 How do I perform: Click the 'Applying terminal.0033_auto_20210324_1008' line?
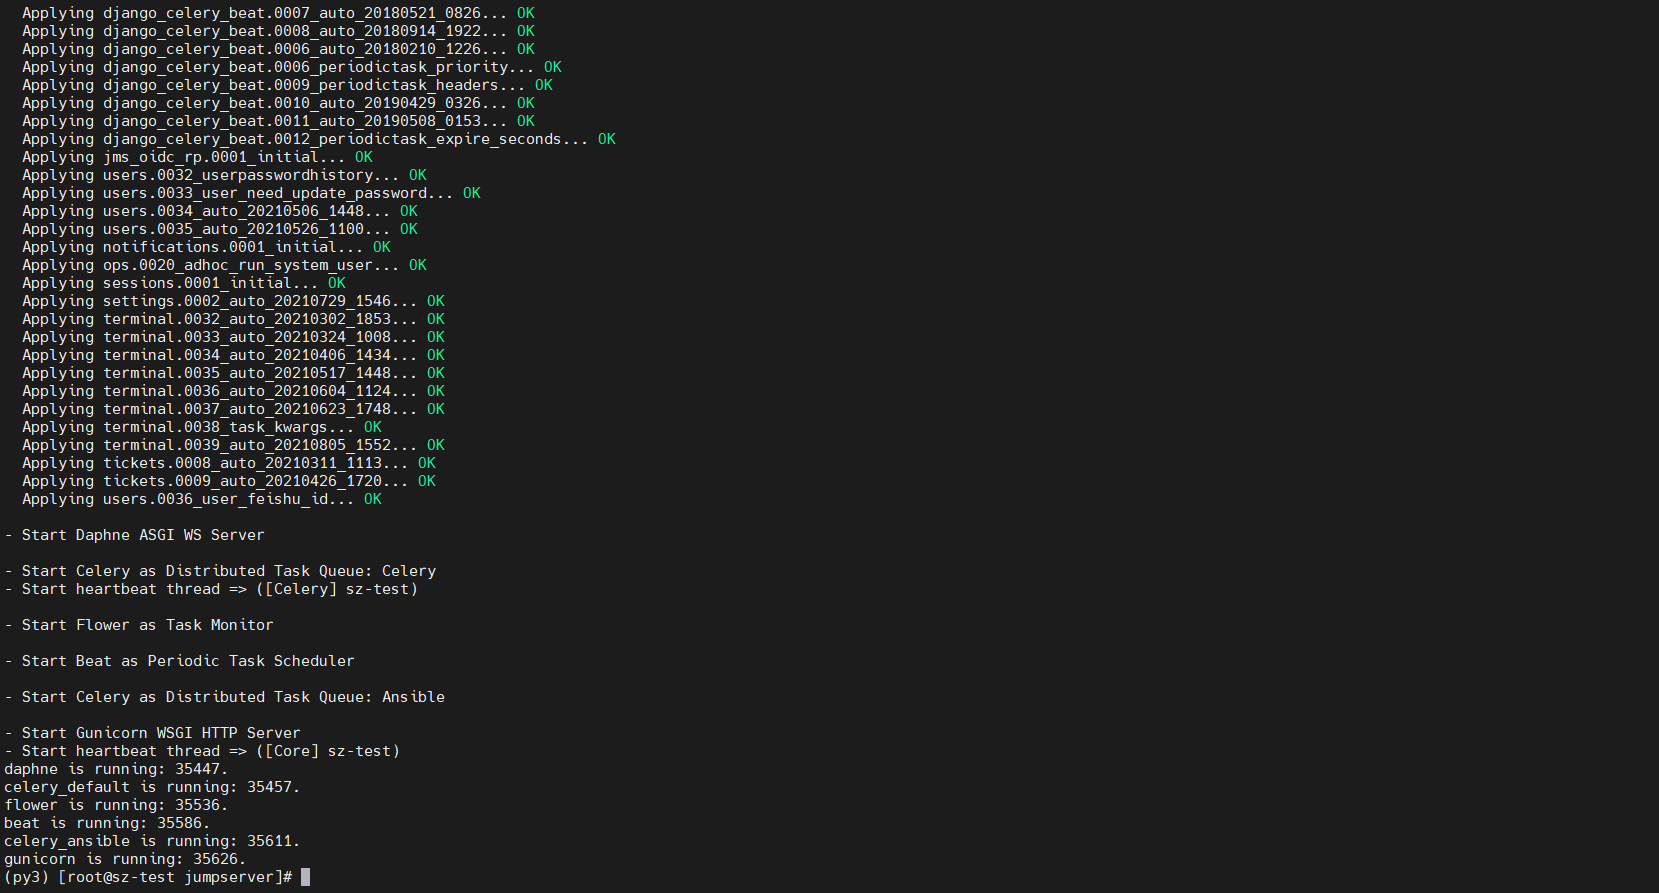(x=233, y=337)
